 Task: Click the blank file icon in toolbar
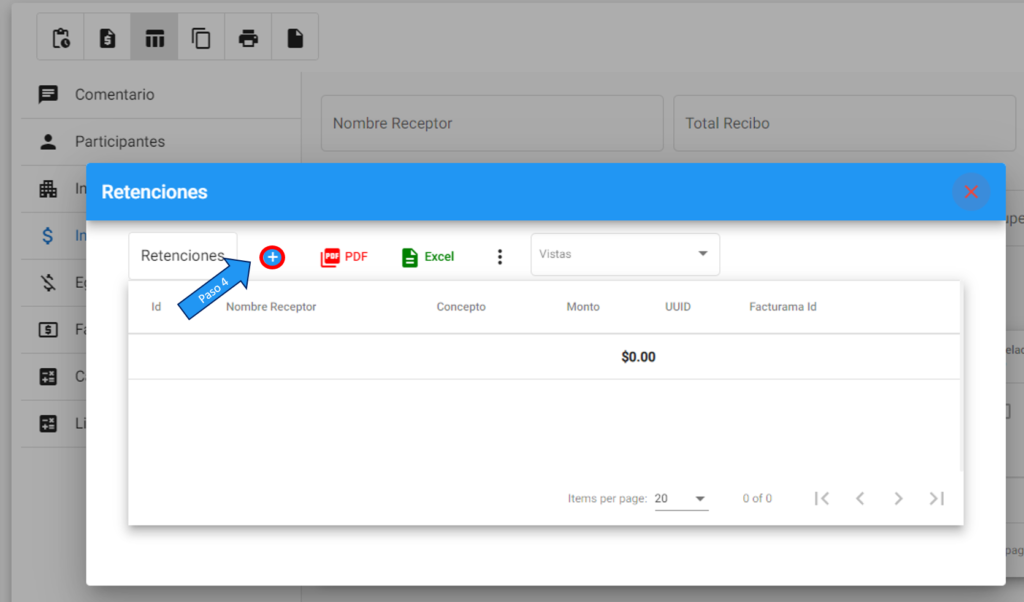tap(295, 38)
